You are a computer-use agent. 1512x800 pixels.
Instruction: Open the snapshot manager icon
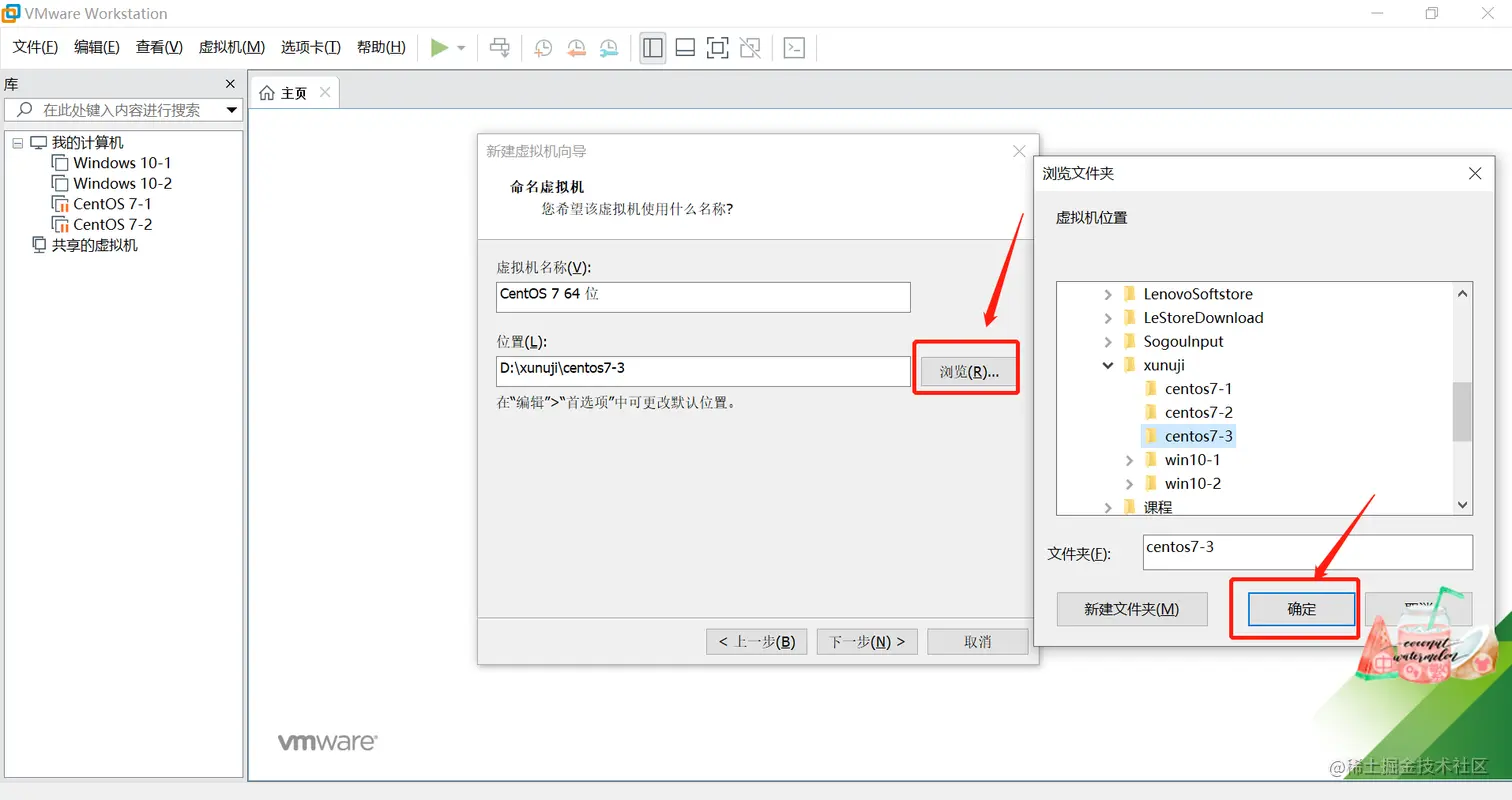click(609, 47)
